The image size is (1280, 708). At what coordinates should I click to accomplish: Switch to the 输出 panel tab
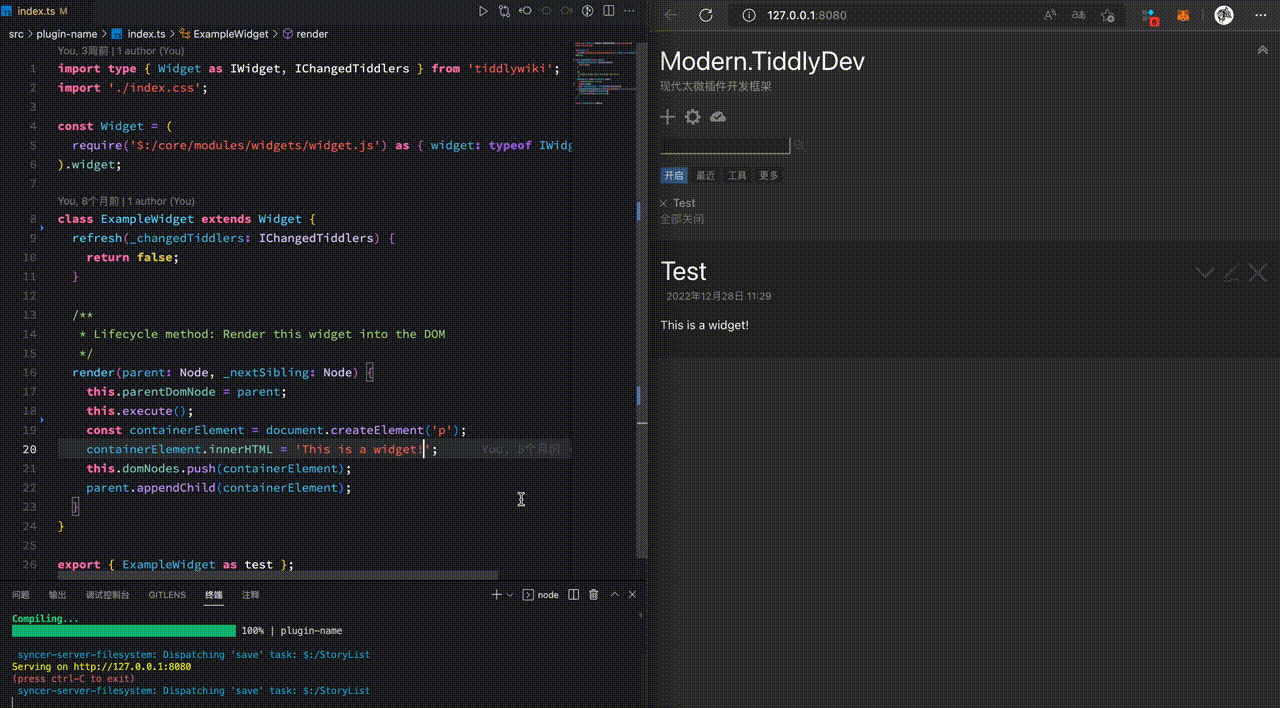pyautogui.click(x=58, y=595)
